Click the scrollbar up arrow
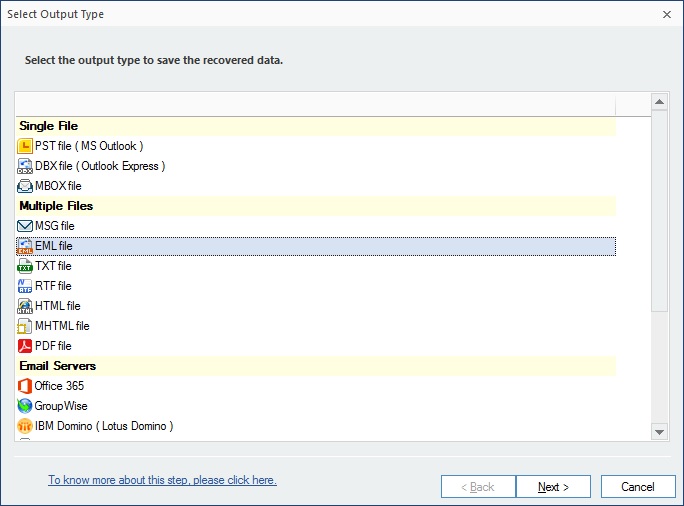684x506 pixels. [659, 102]
